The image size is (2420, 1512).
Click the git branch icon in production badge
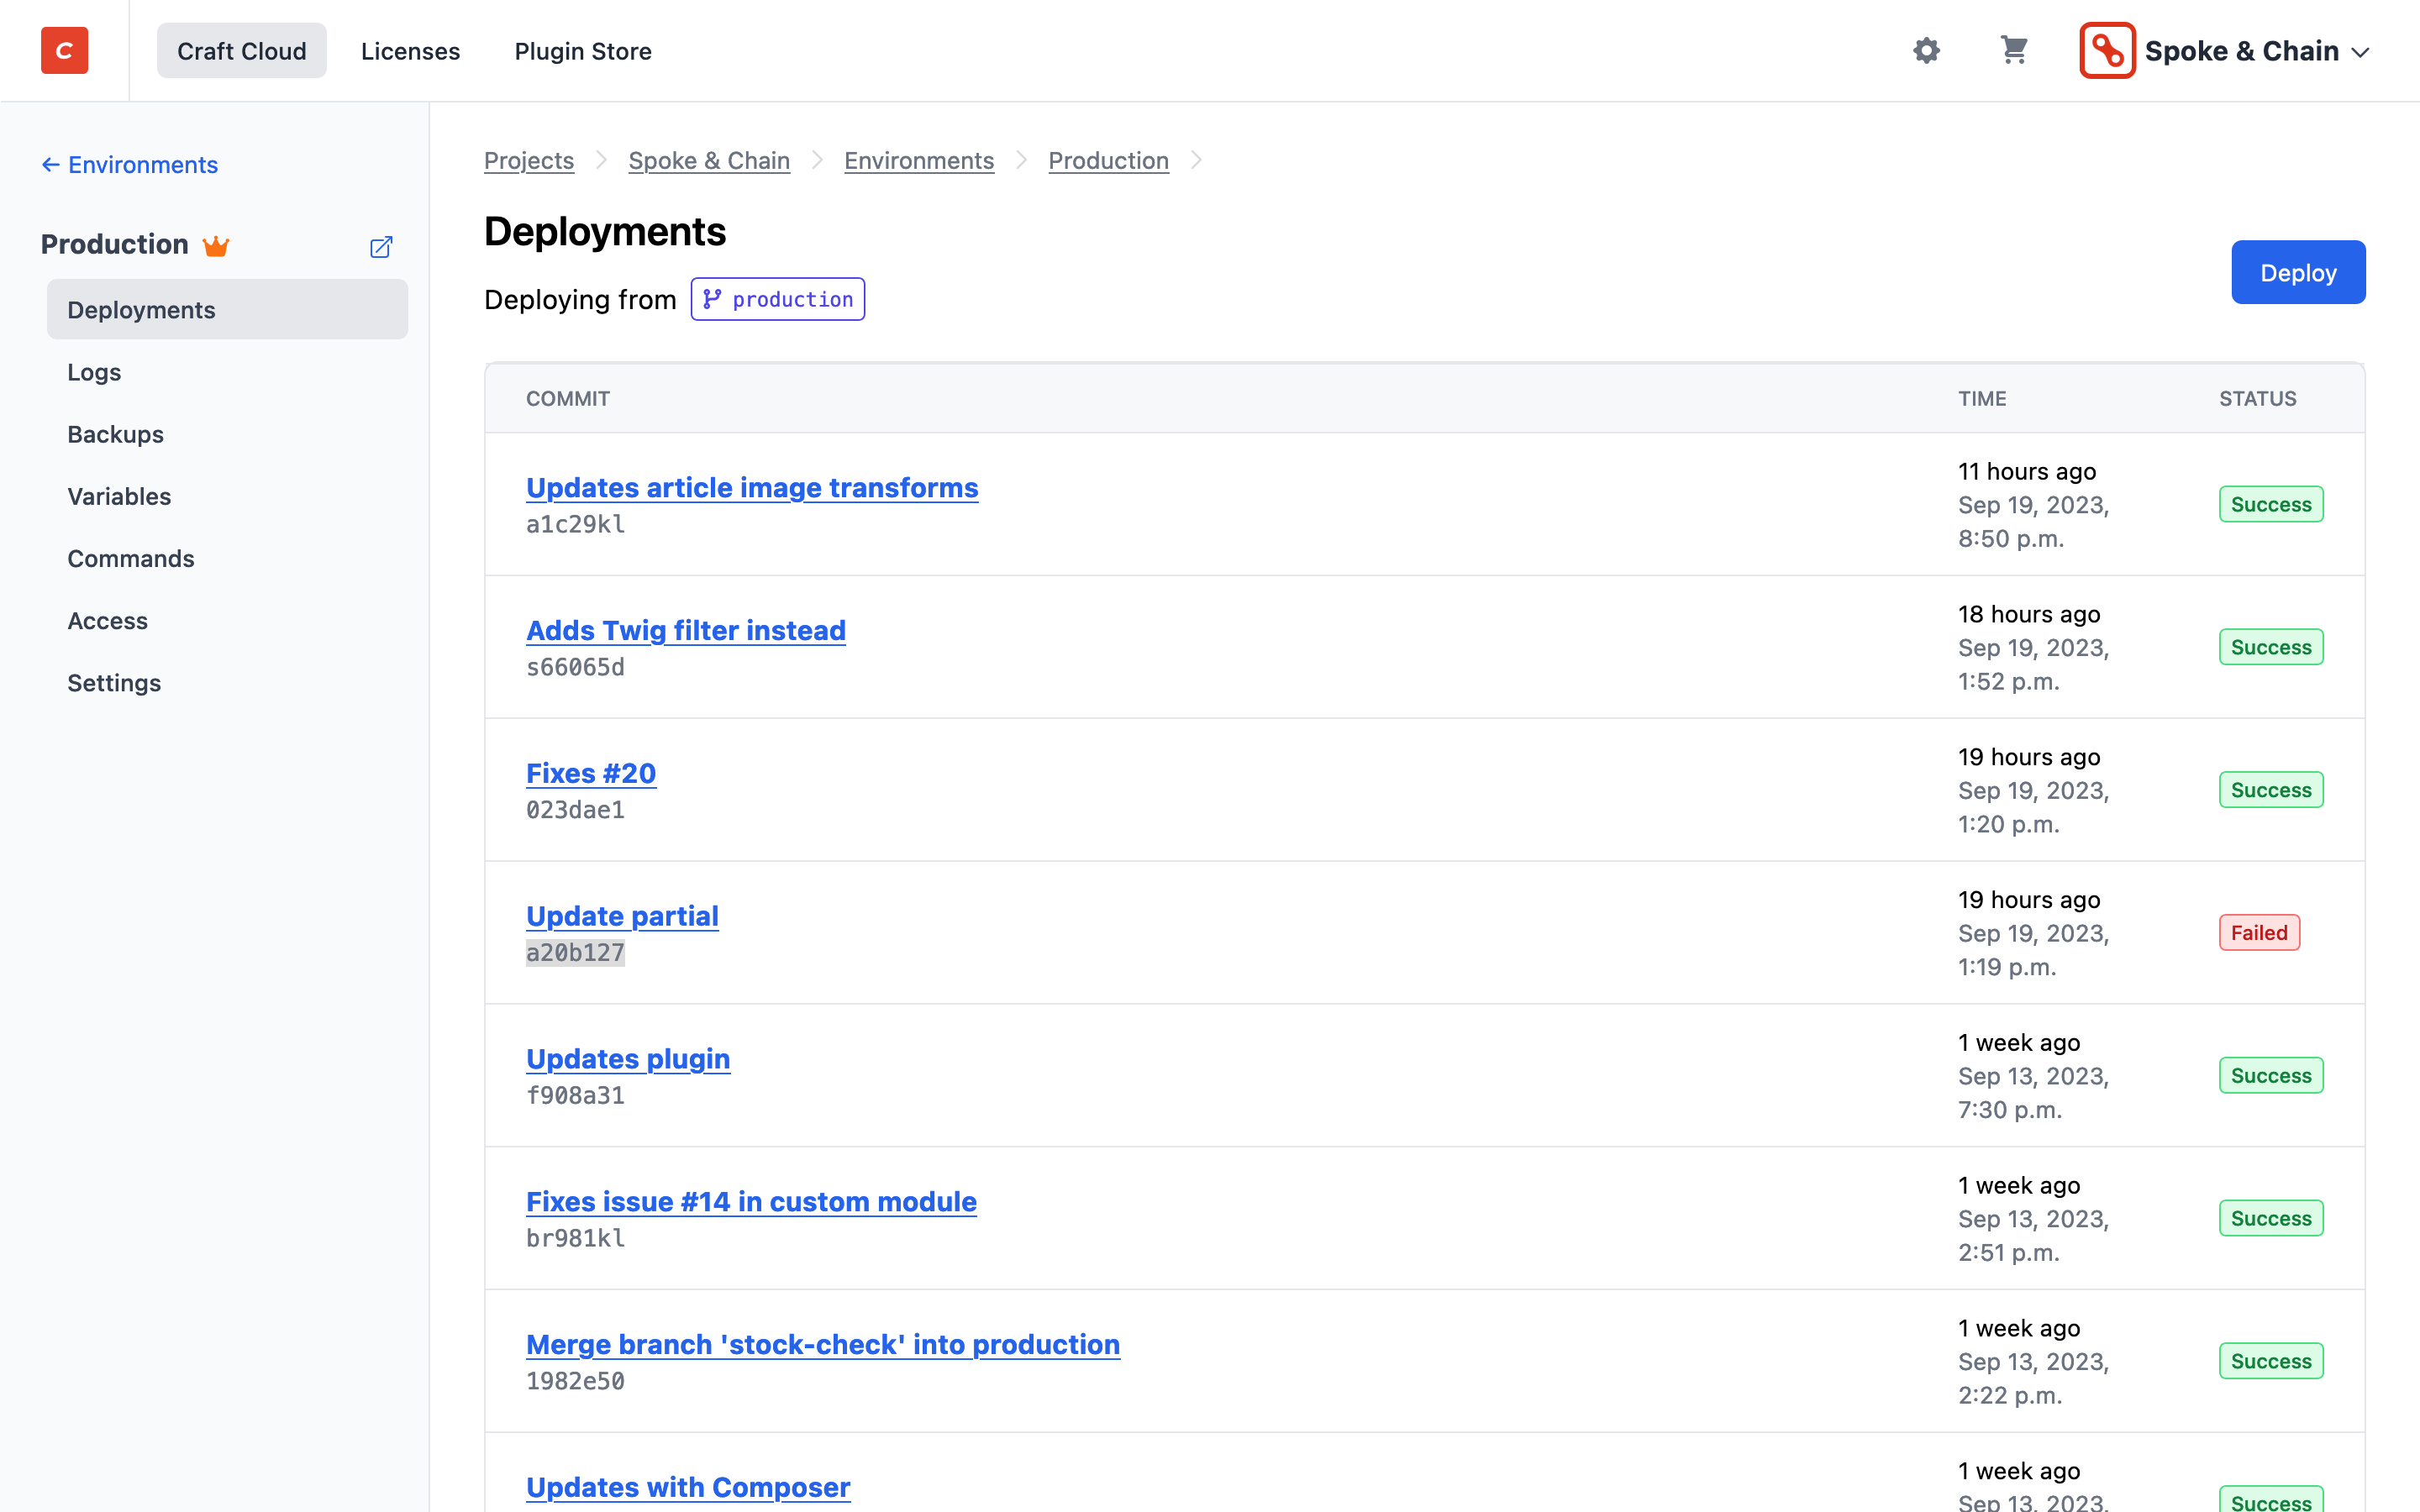coord(712,299)
